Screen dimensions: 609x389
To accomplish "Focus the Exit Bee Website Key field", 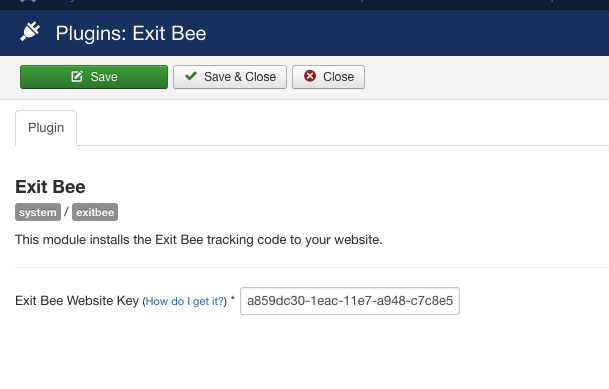I will point(350,301).
